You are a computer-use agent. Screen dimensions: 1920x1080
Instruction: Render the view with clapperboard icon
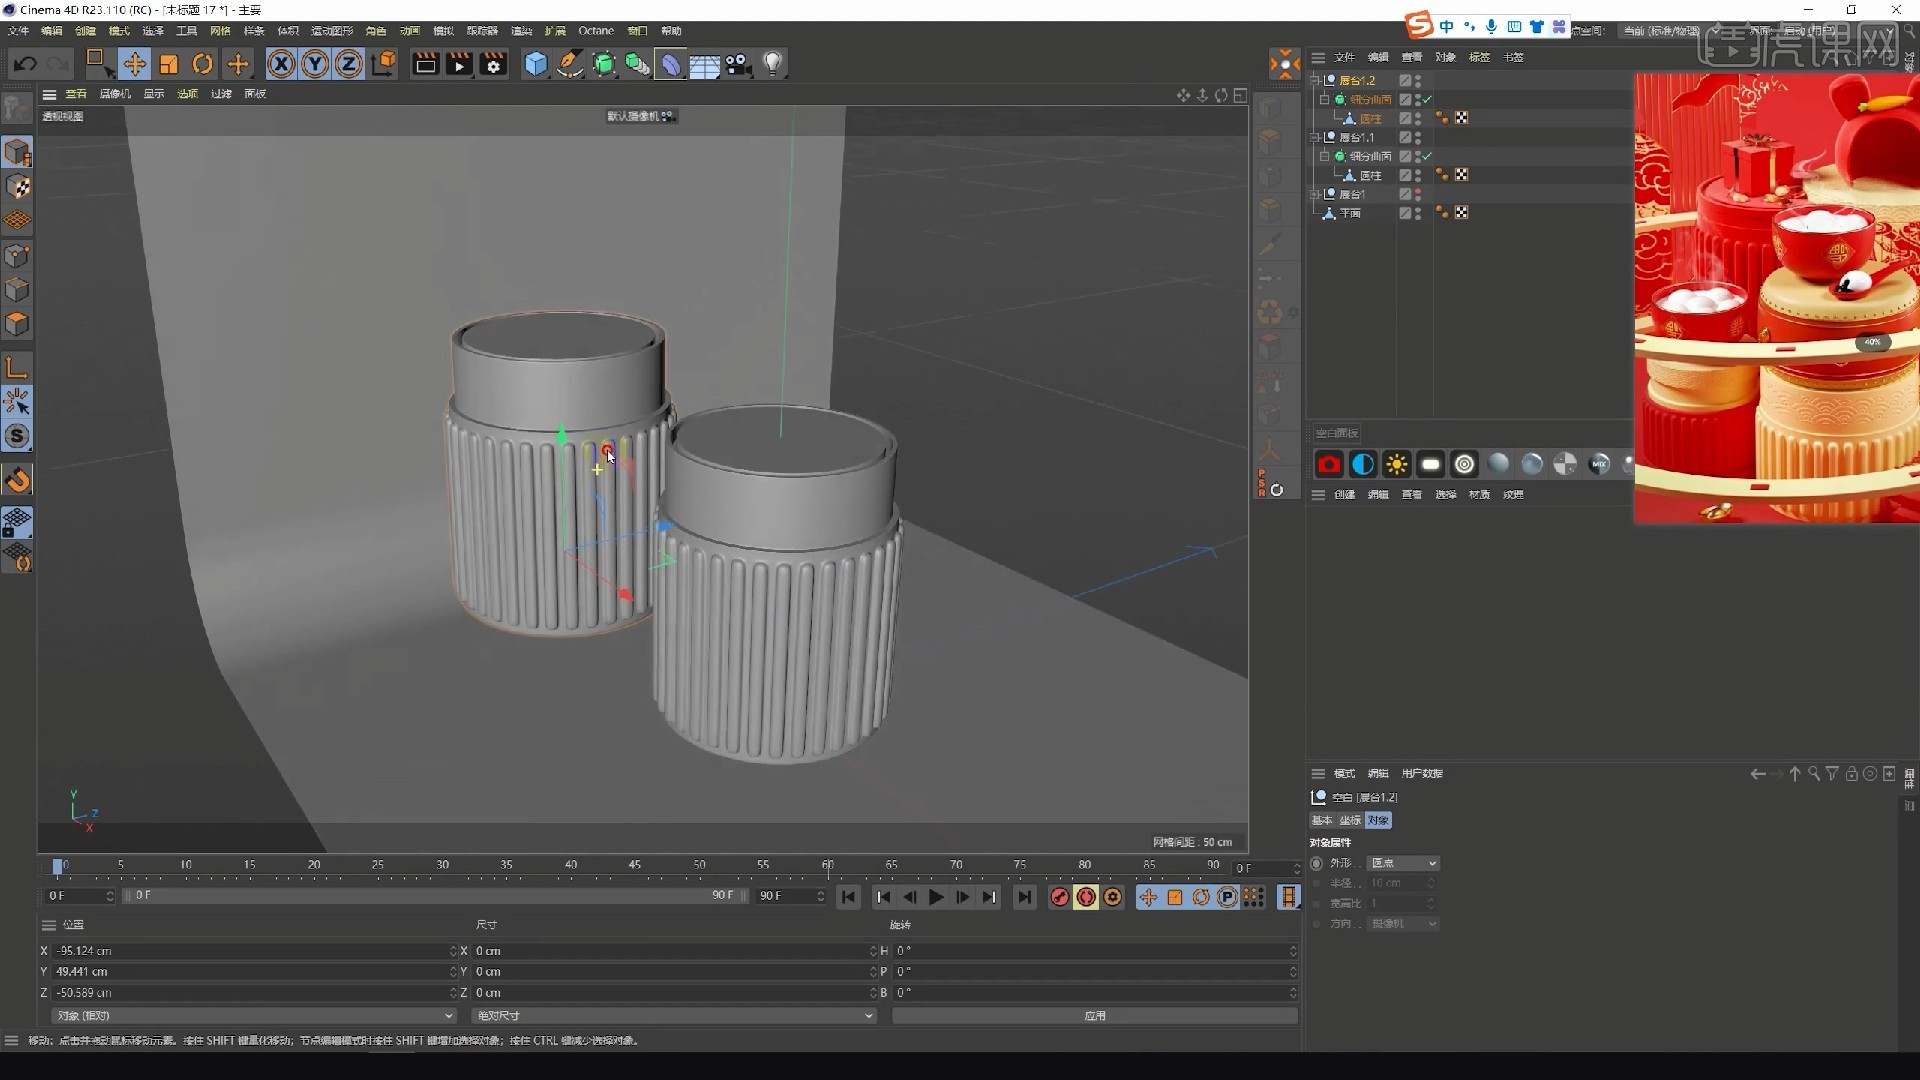click(425, 64)
